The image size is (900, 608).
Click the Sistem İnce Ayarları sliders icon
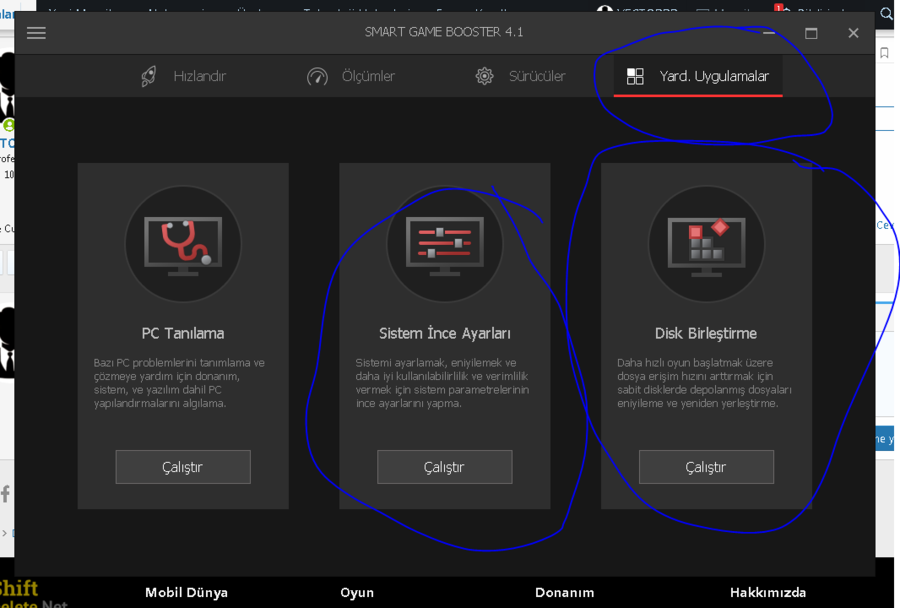(x=445, y=244)
